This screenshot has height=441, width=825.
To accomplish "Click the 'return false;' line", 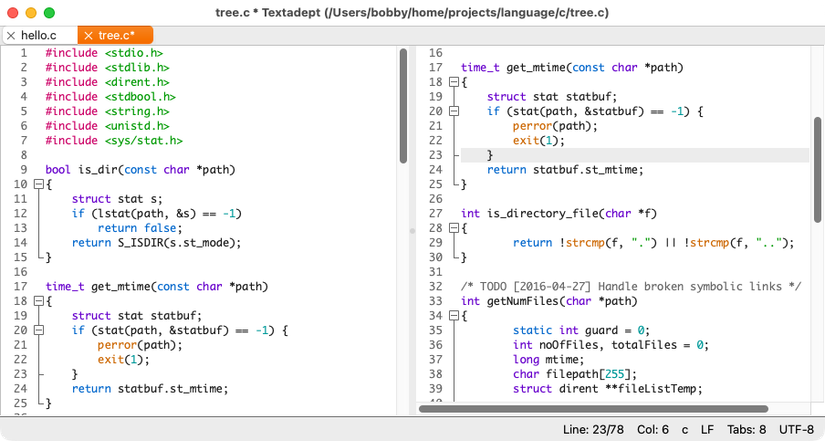I will (x=140, y=228).
